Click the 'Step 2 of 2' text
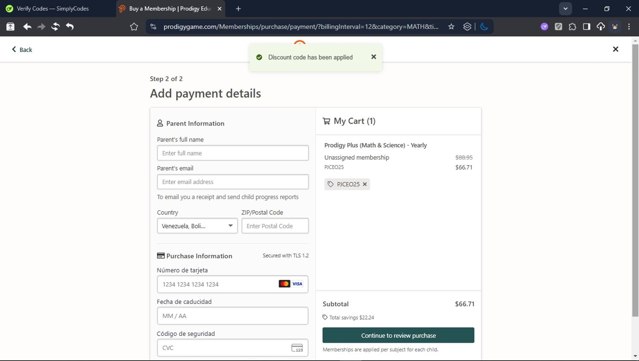 (166, 79)
